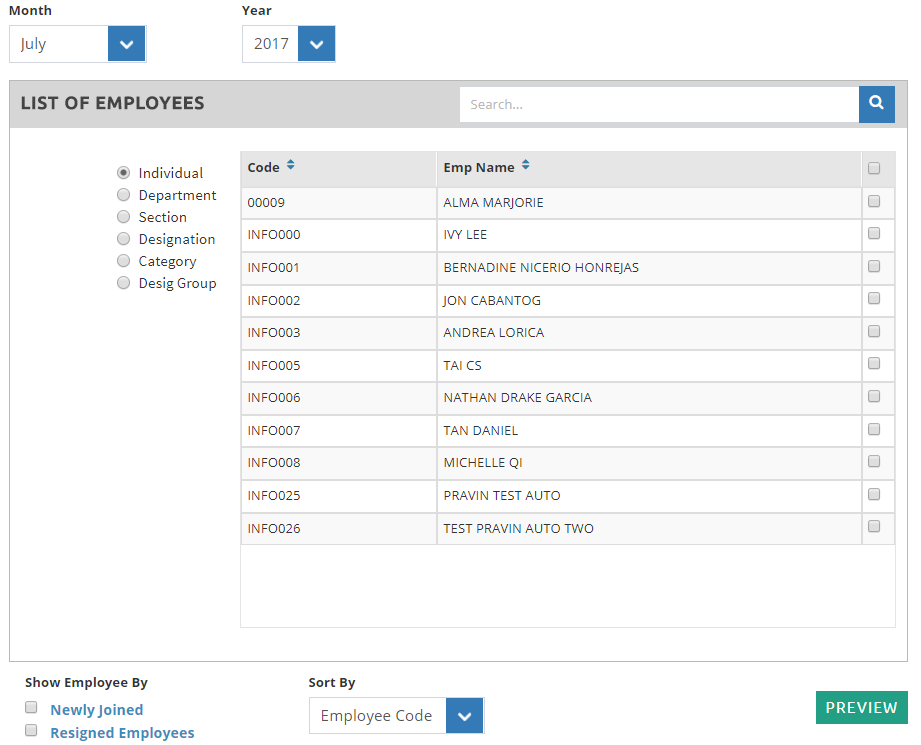Select the Desig Group radio button
This screenshot has height=745, width=921.
(124, 283)
